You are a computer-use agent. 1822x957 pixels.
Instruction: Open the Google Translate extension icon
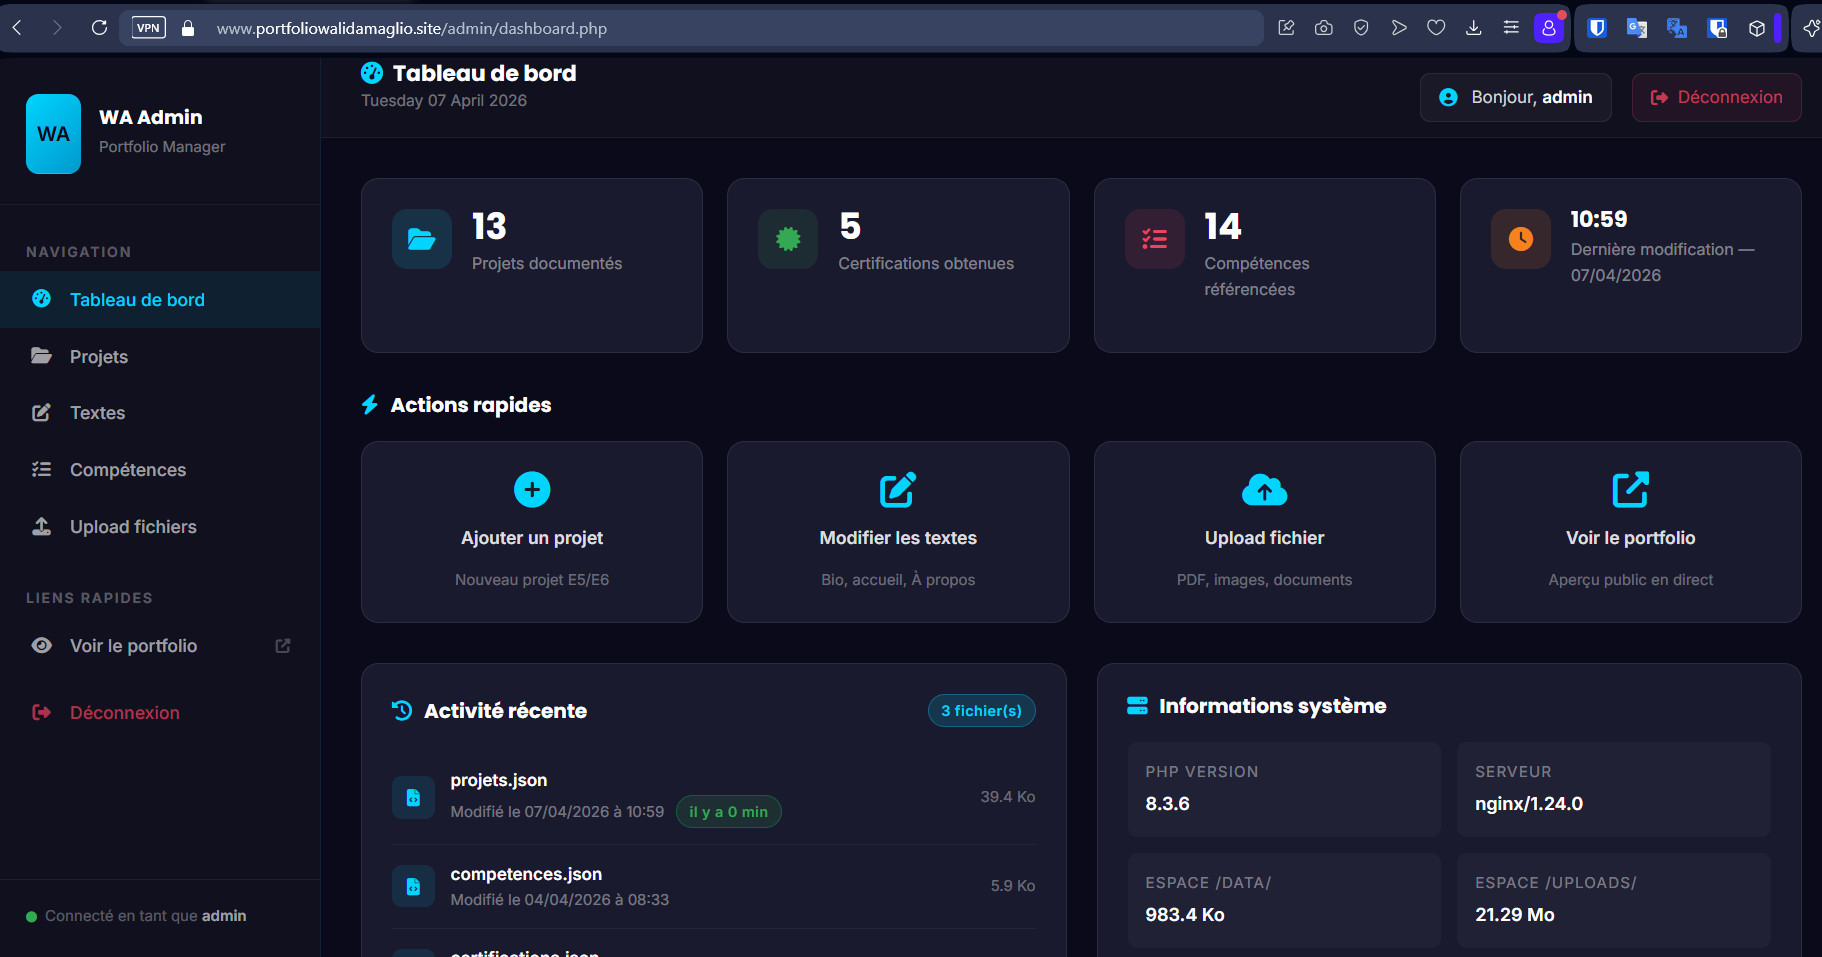(1637, 28)
